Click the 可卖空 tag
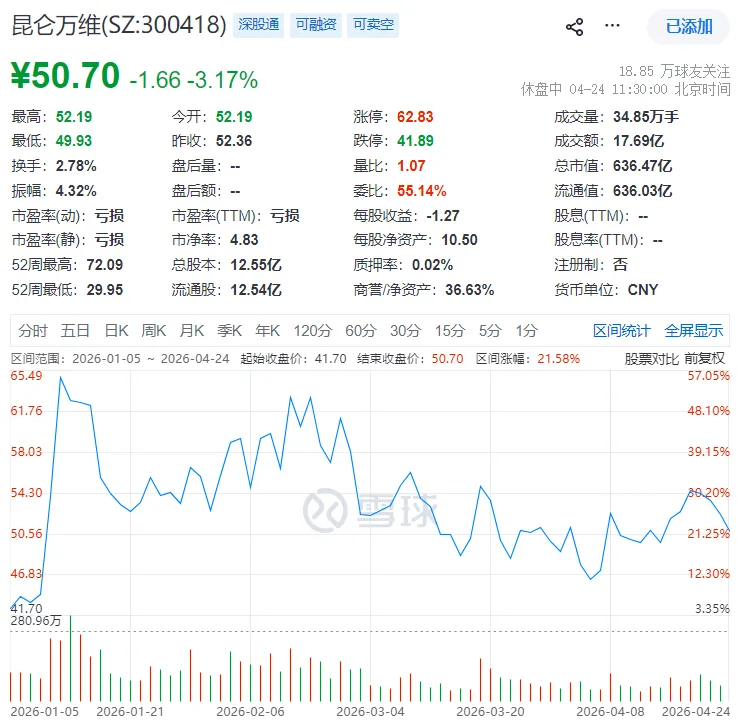 [373, 25]
